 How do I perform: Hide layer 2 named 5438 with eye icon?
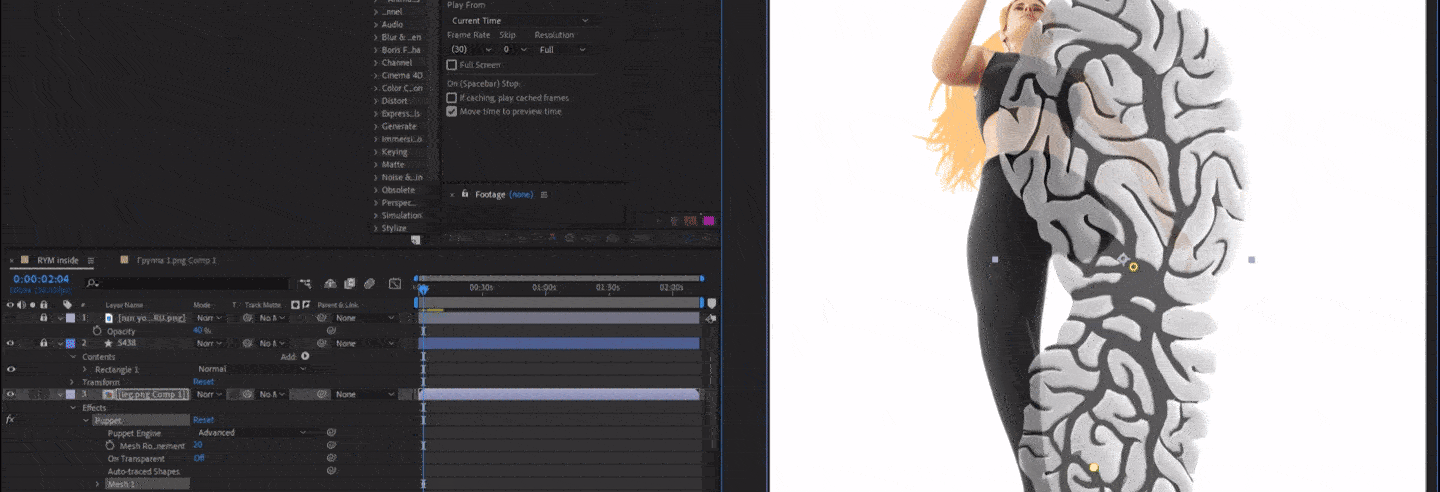click(x=11, y=343)
